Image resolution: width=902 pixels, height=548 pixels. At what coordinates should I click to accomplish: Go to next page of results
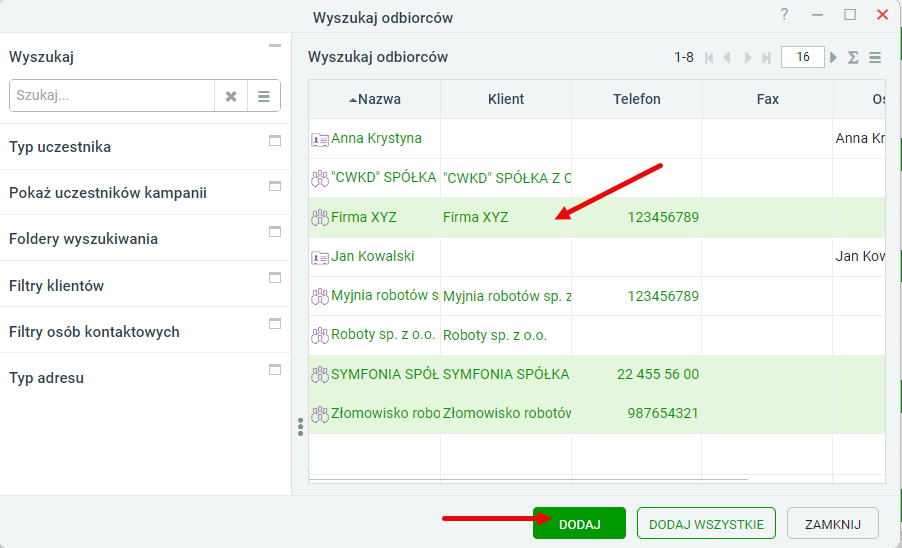point(747,58)
